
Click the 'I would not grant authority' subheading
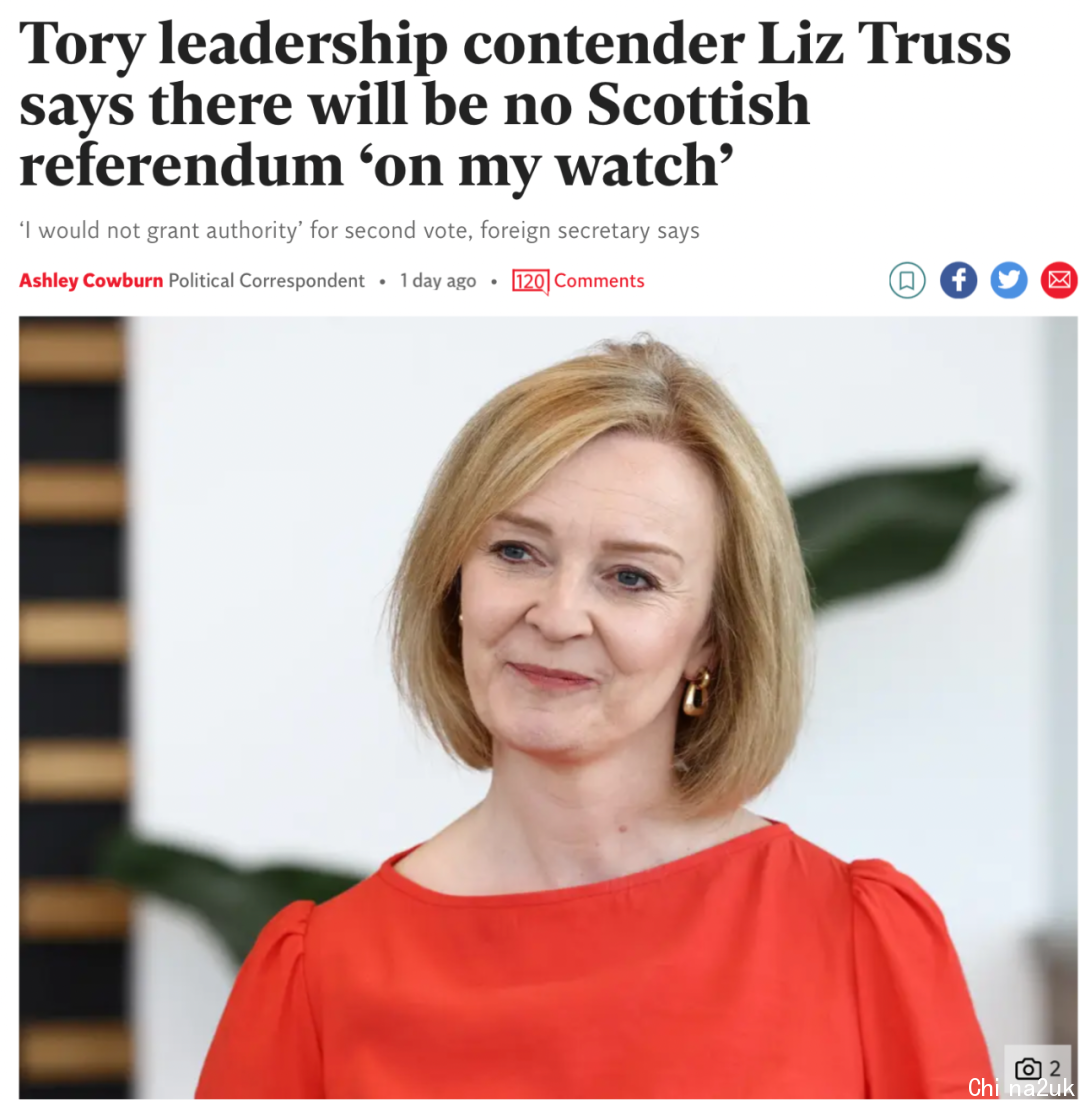pos(359,230)
